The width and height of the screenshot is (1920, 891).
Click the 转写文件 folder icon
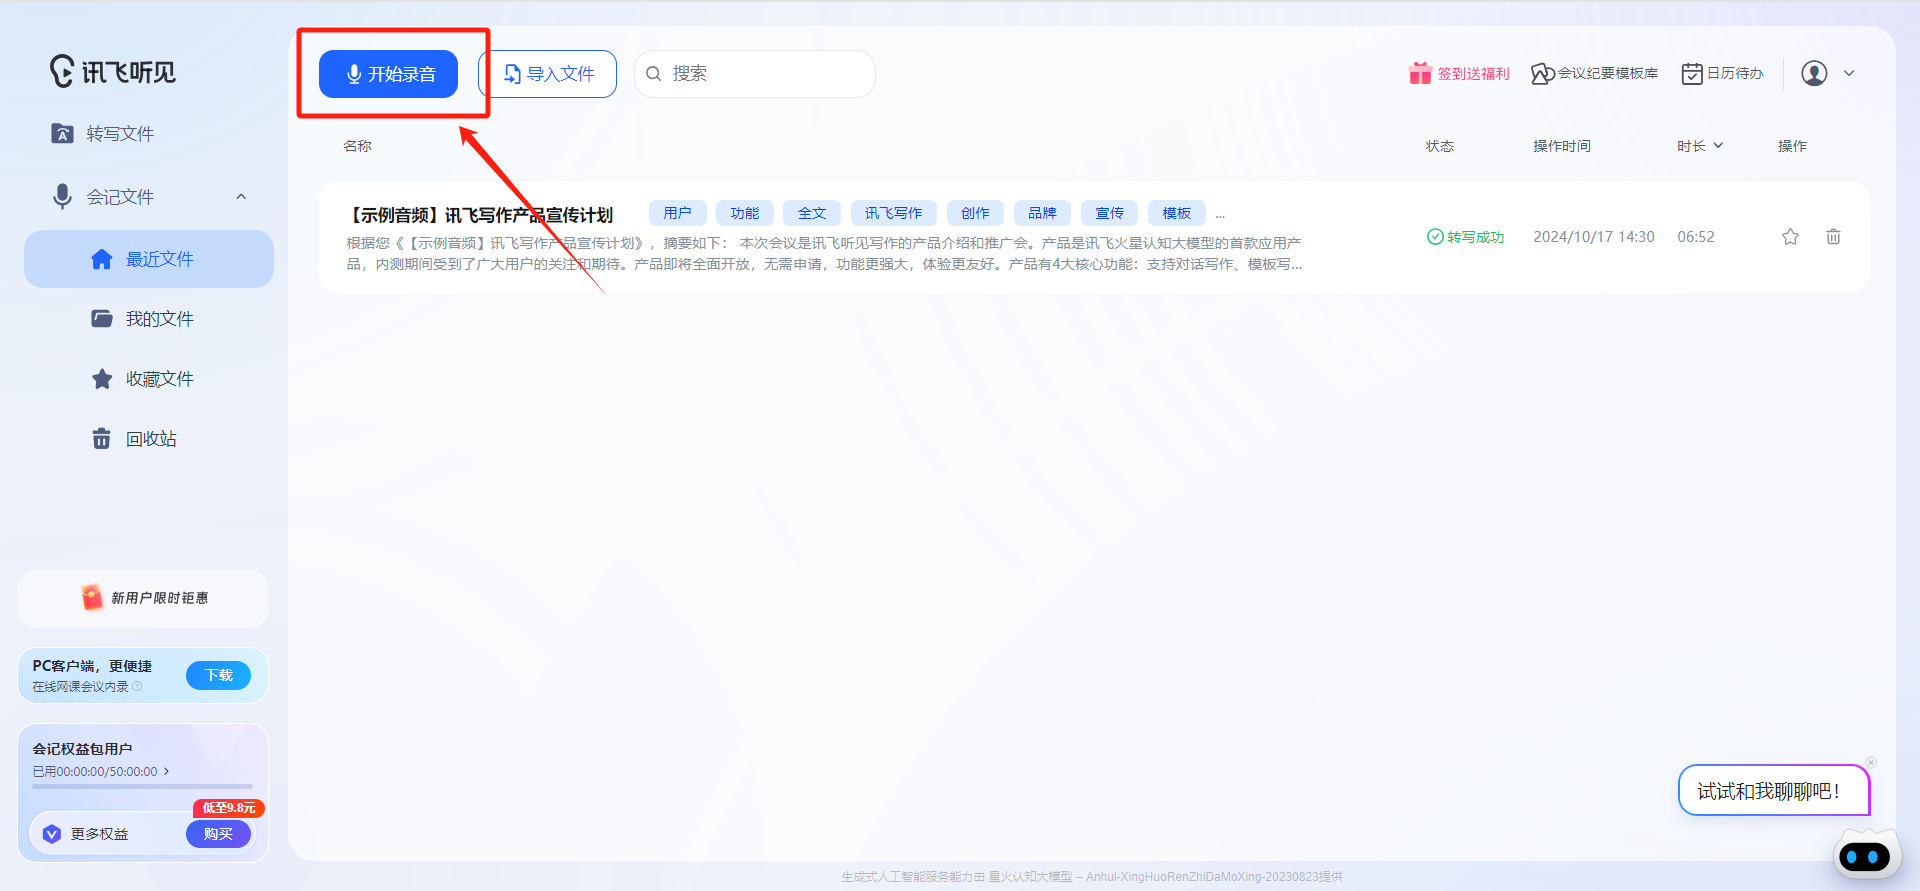click(62, 133)
